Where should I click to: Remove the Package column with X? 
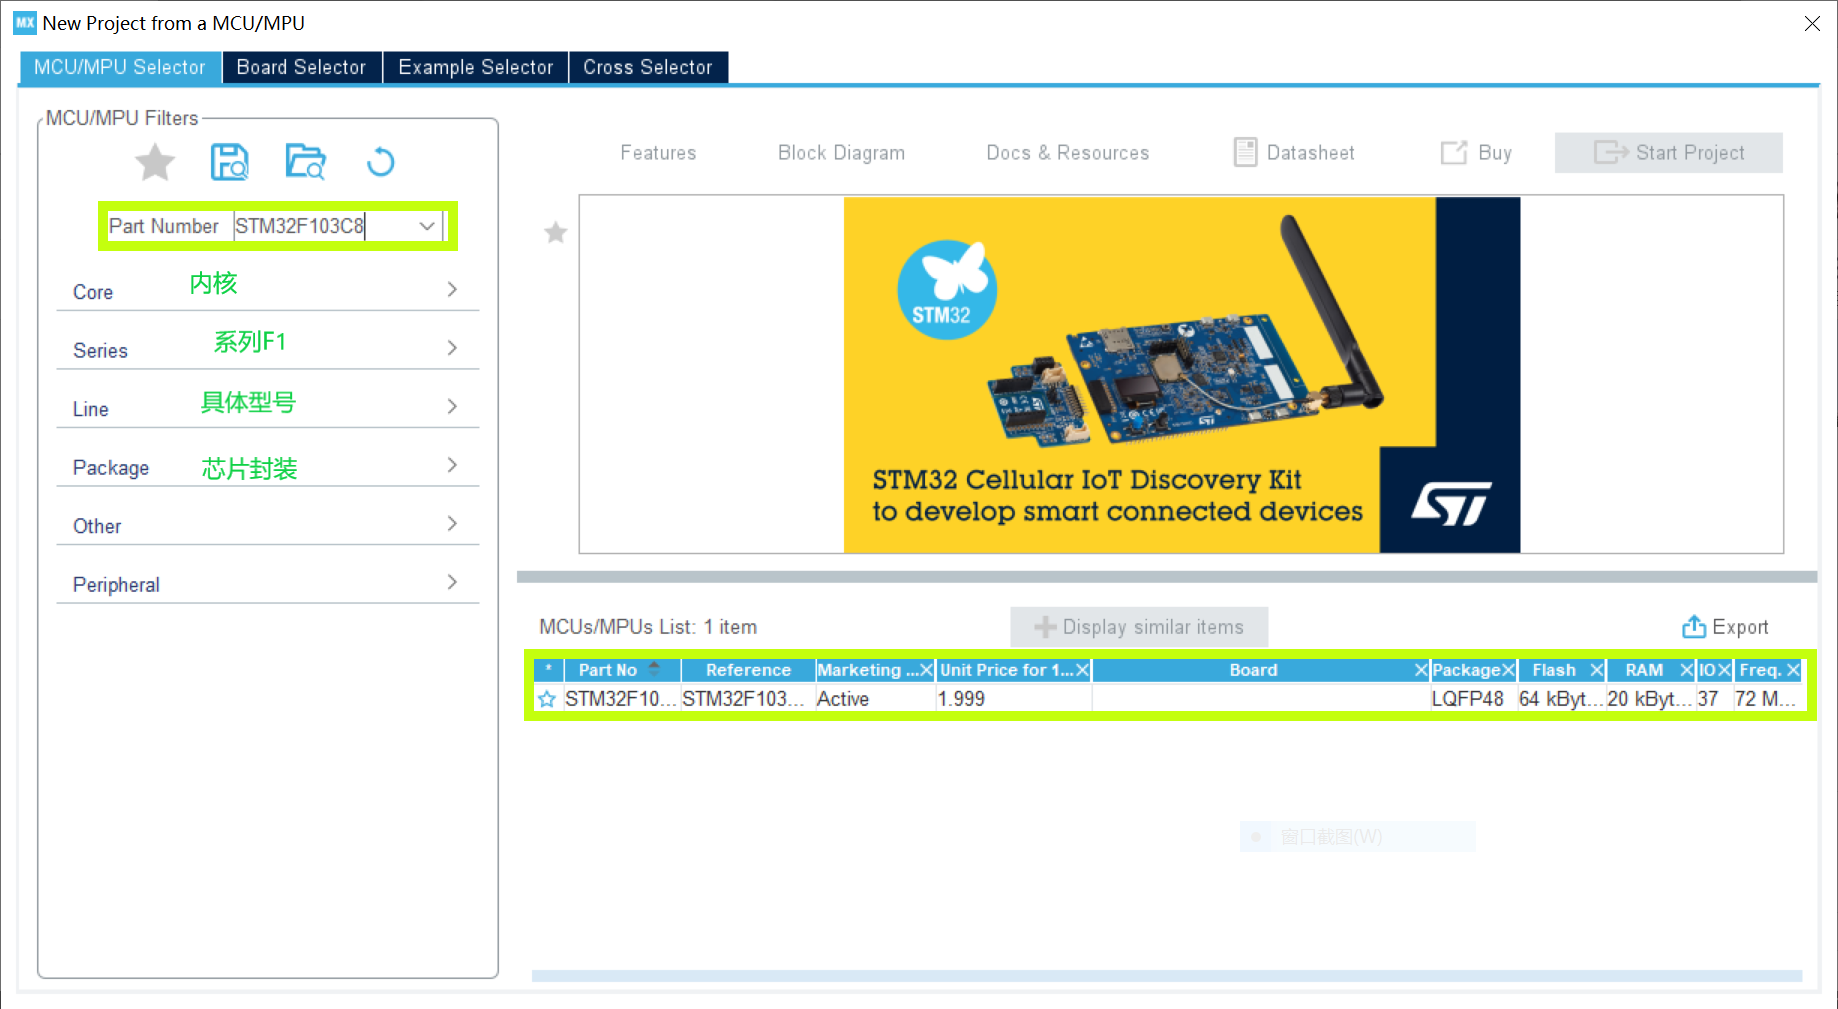point(1508,670)
